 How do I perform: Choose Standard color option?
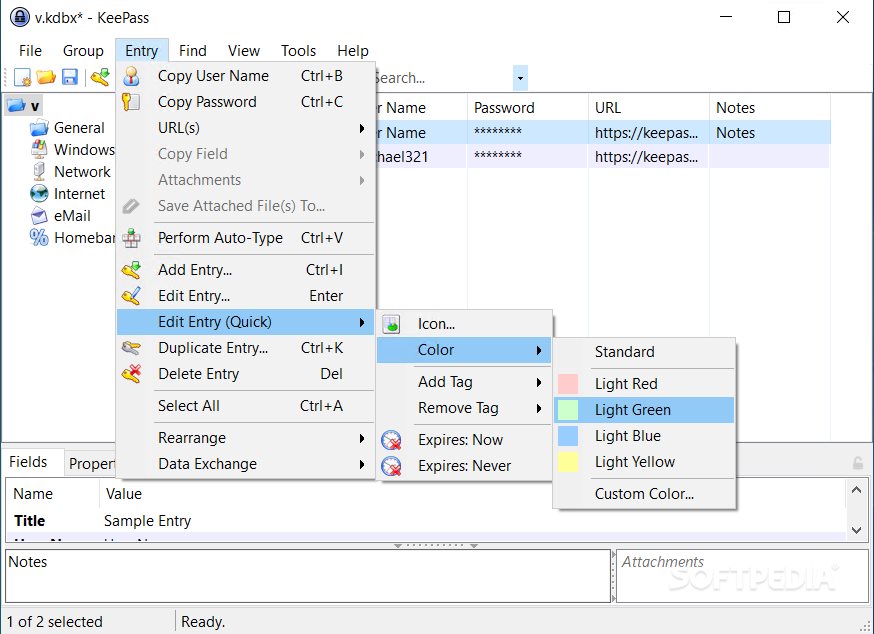click(644, 352)
